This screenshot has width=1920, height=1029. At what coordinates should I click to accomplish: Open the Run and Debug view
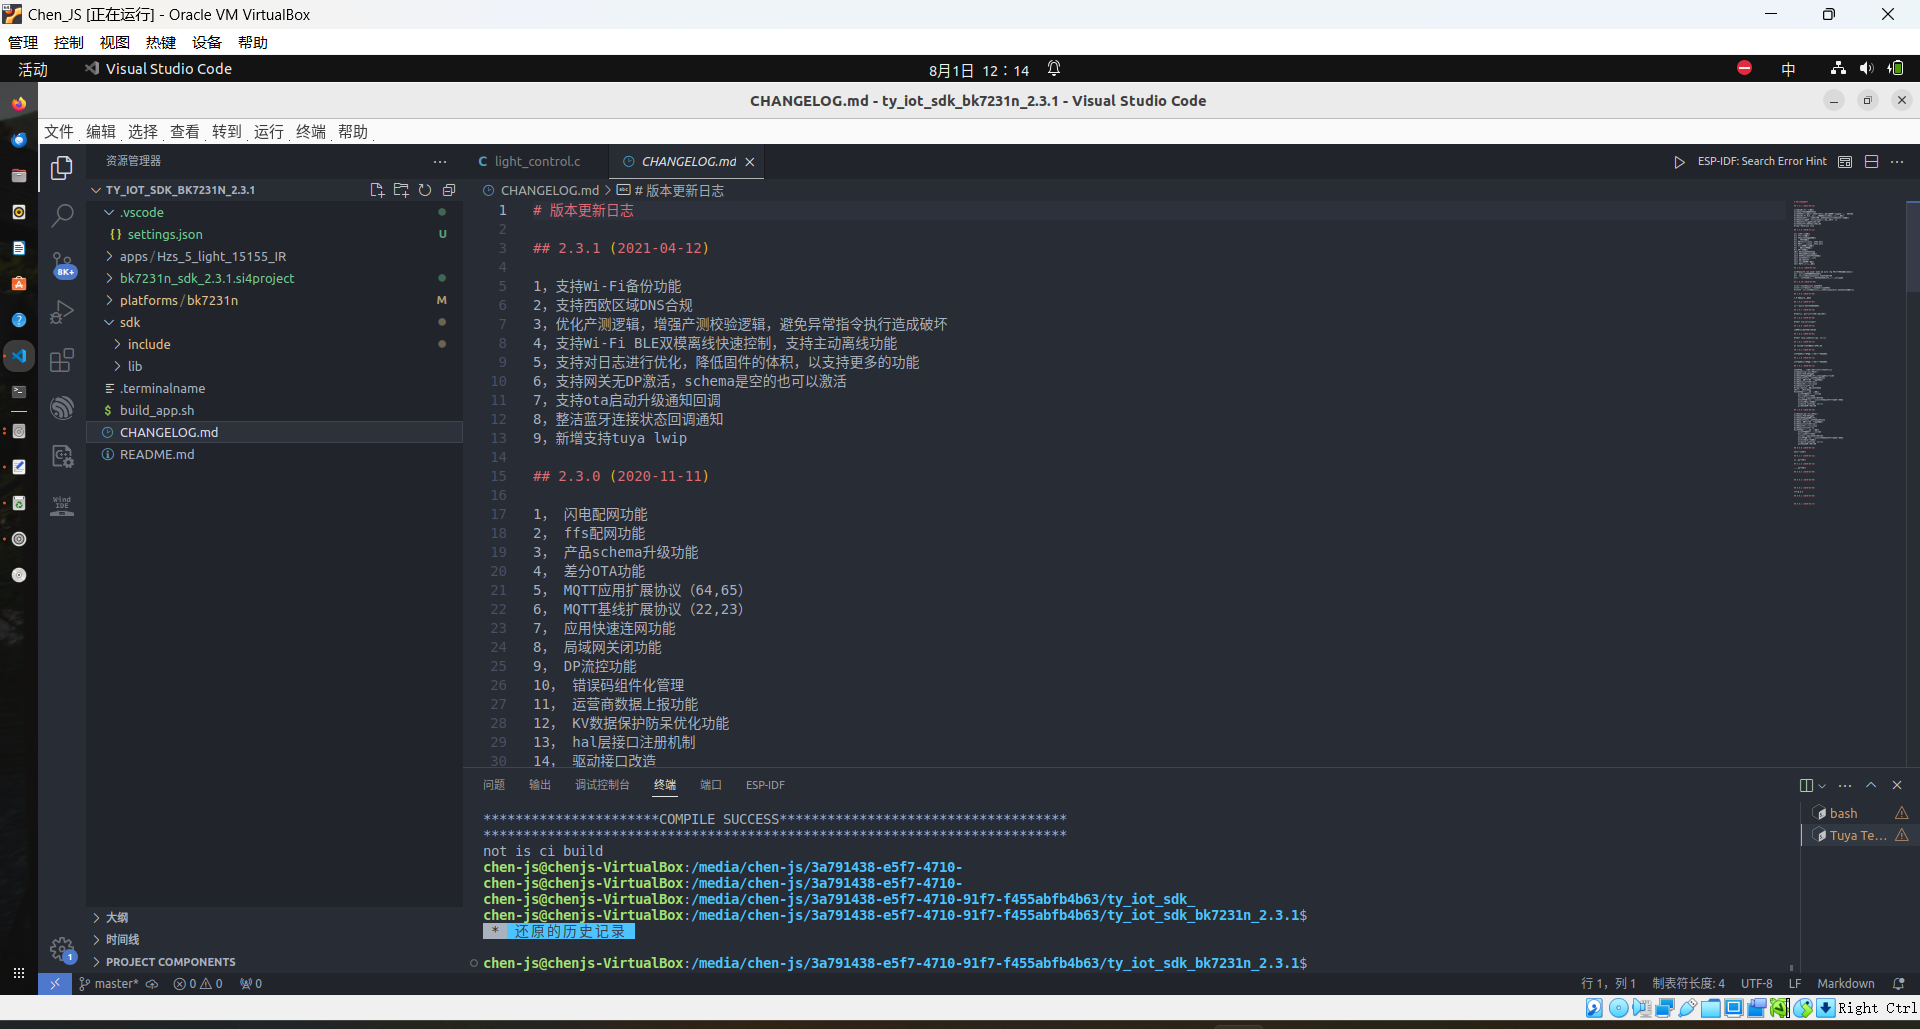tap(62, 312)
